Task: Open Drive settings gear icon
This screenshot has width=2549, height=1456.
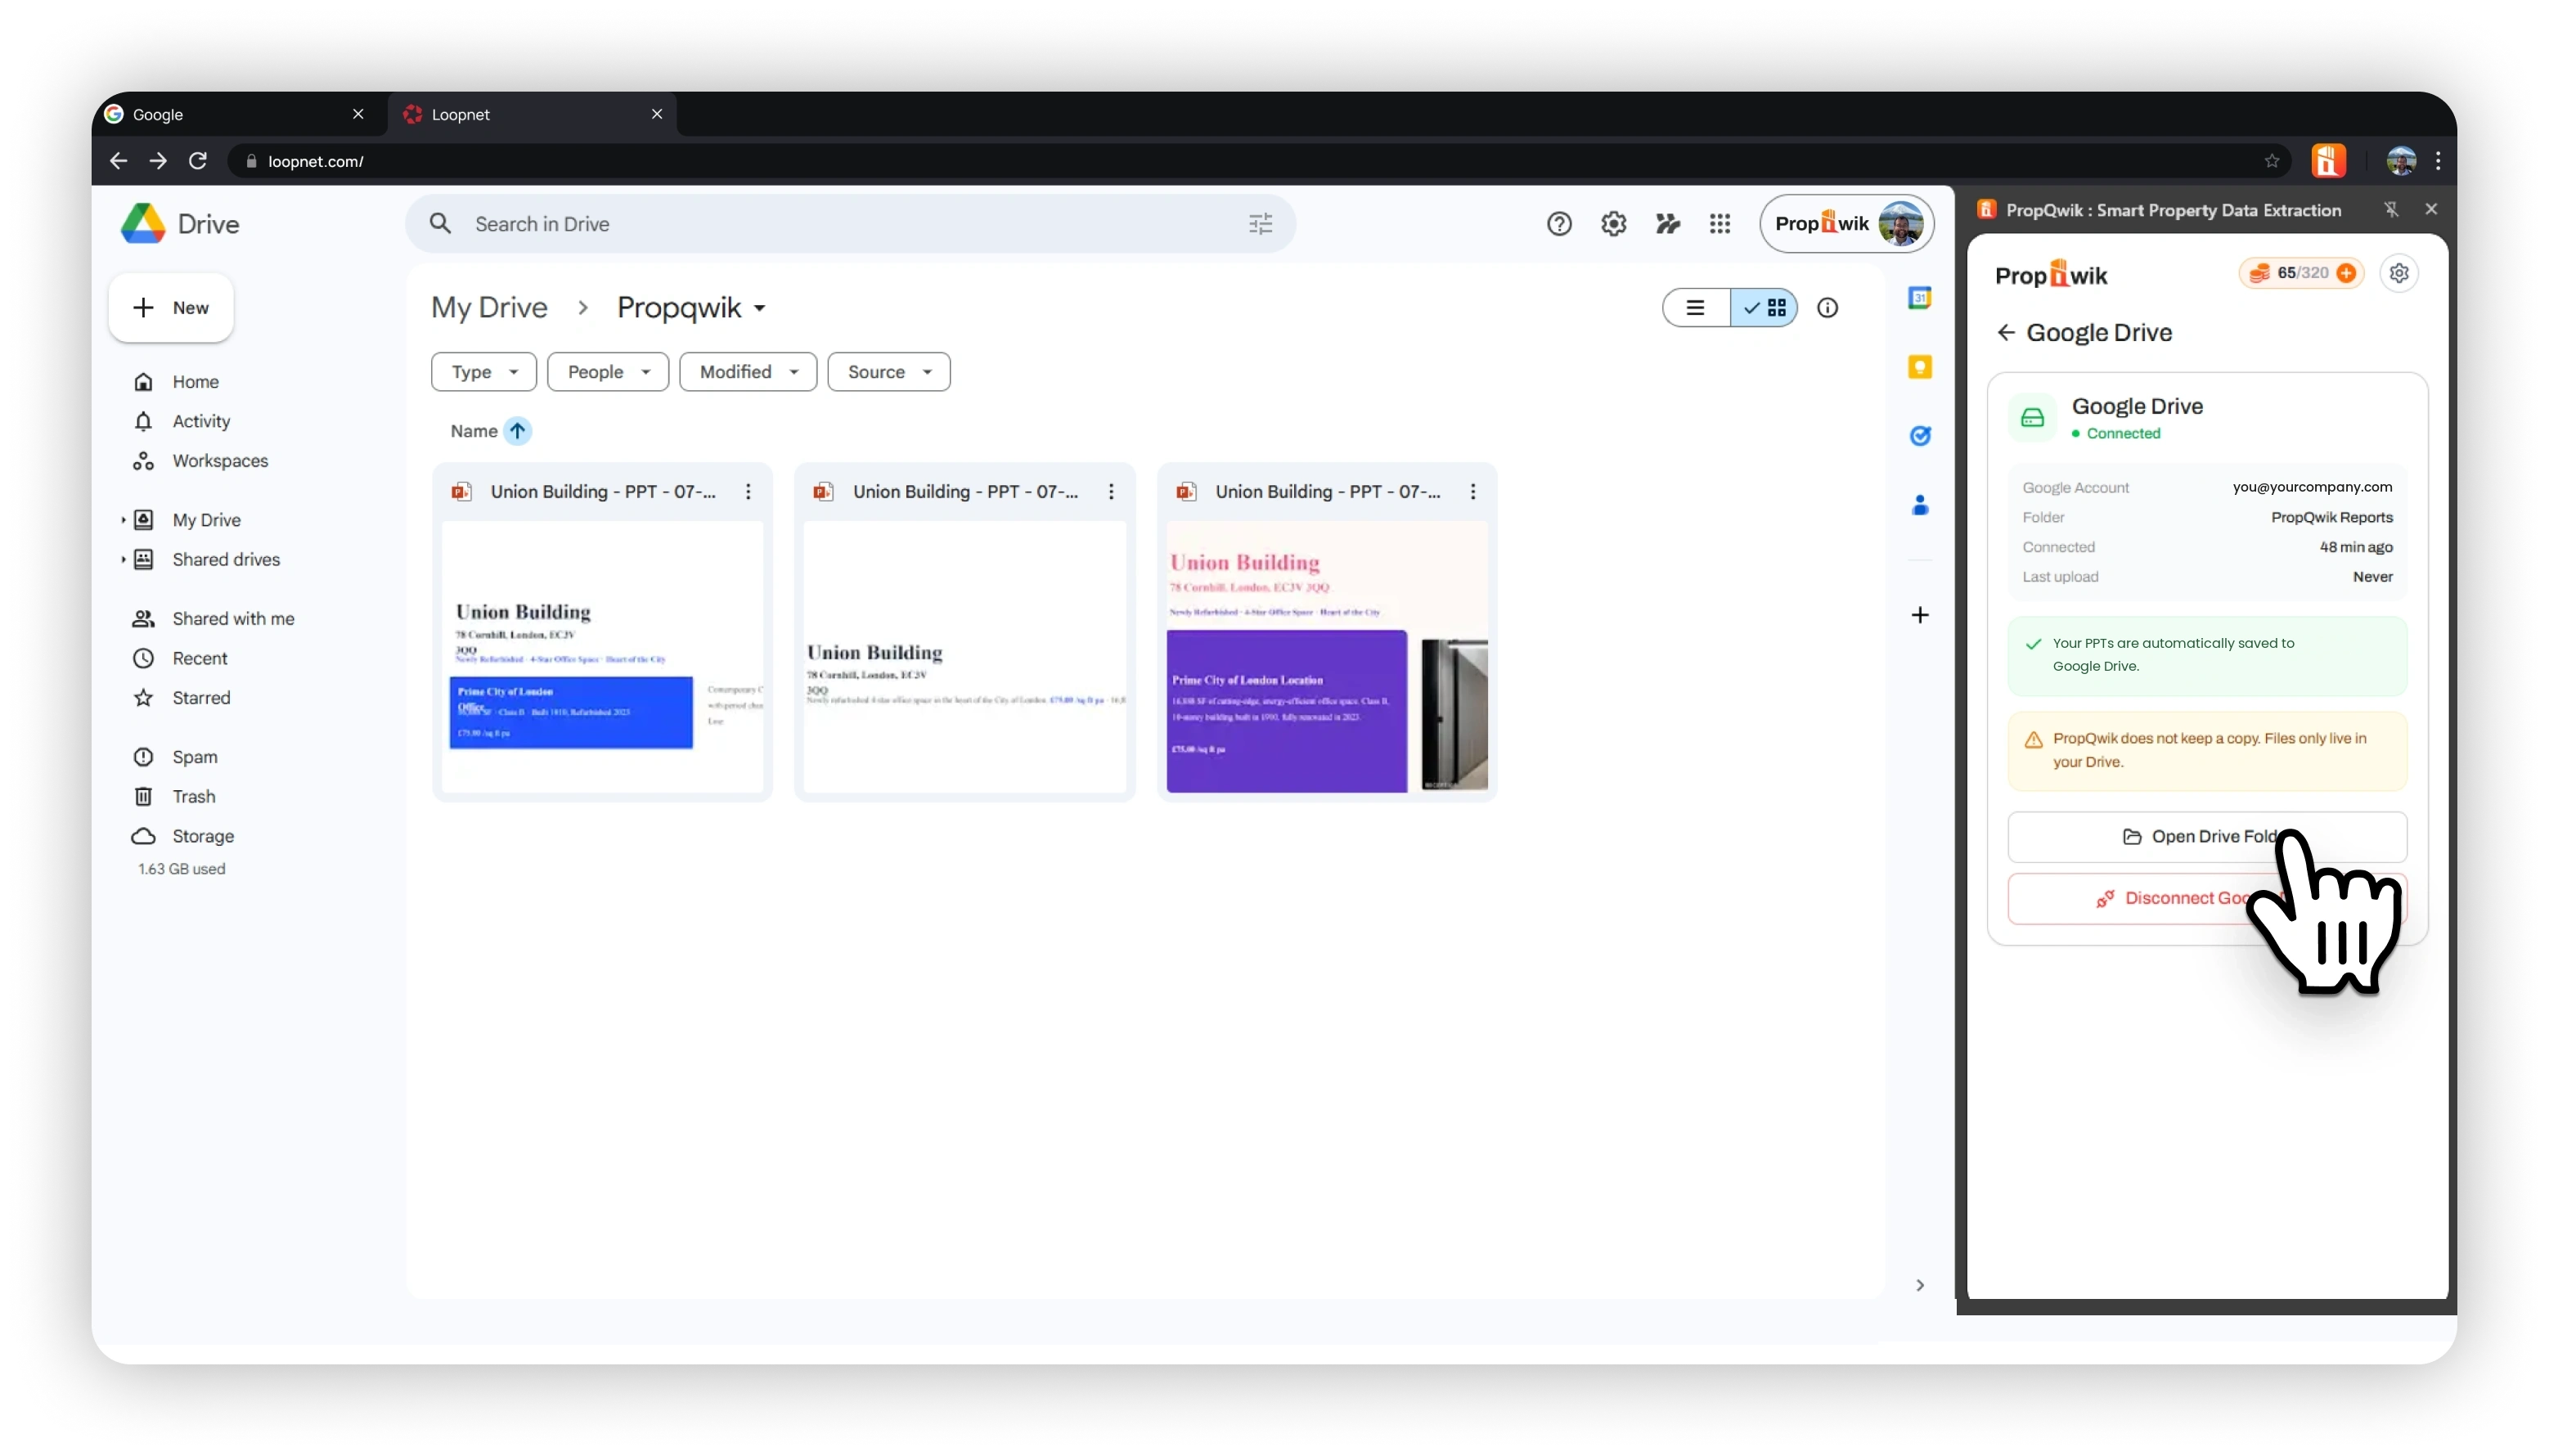Action: click(1613, 224)
